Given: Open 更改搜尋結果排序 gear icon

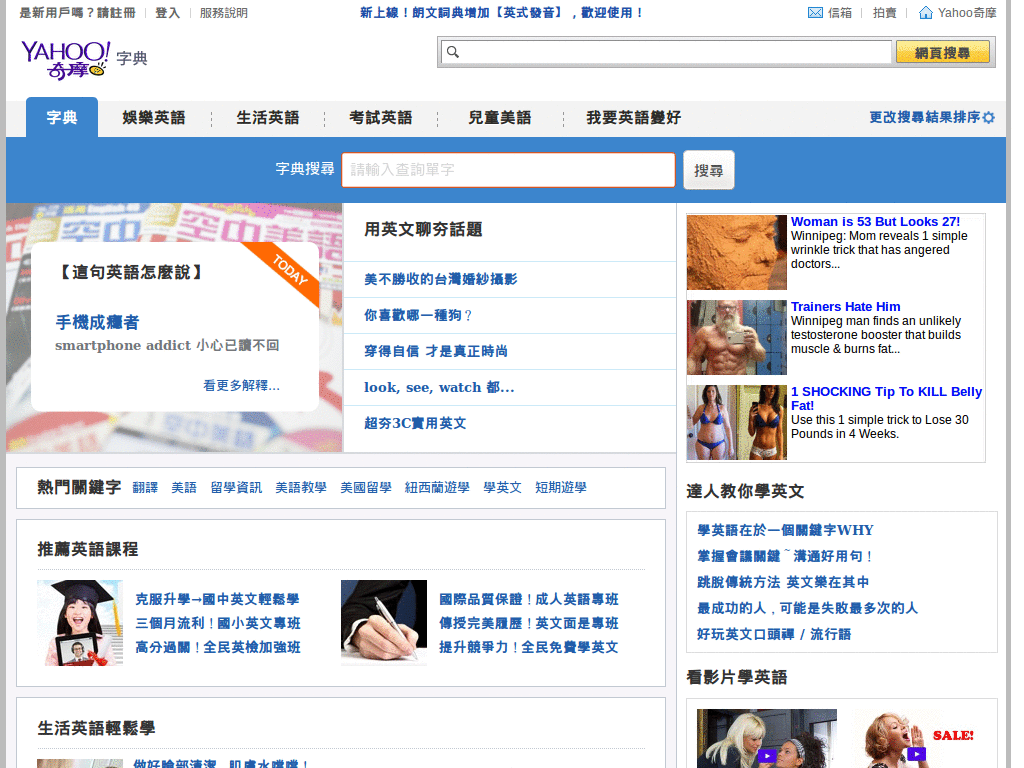Looking at the screenshot, I should [x=988, y=117].
